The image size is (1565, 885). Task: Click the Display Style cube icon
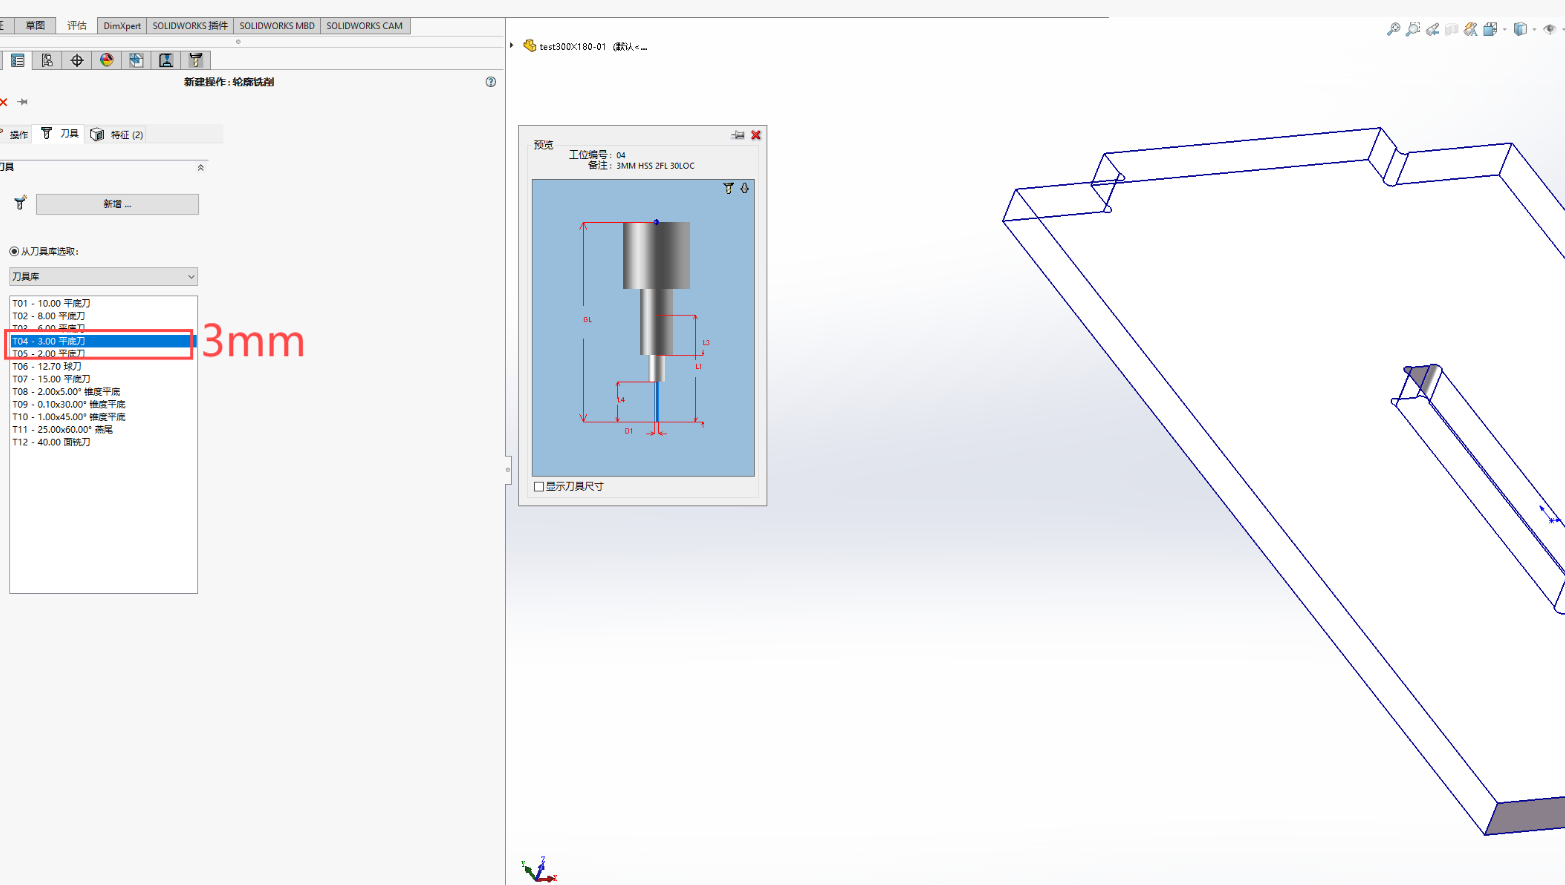click(1520, 30)
